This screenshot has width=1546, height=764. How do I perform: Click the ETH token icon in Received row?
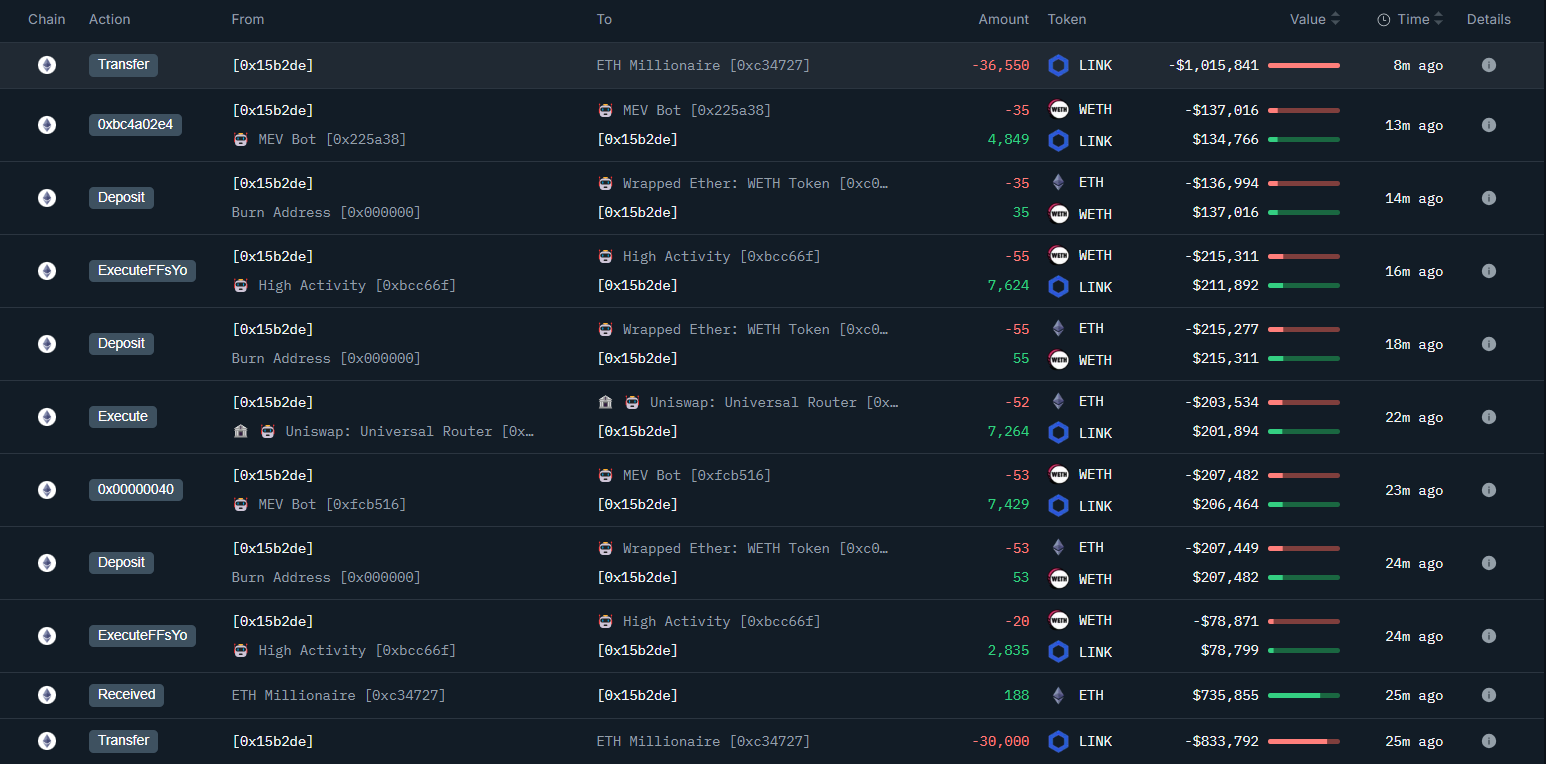1058,695
